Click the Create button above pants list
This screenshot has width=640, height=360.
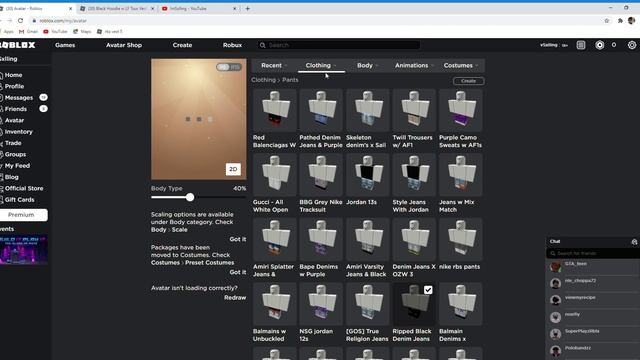(469, 81)
